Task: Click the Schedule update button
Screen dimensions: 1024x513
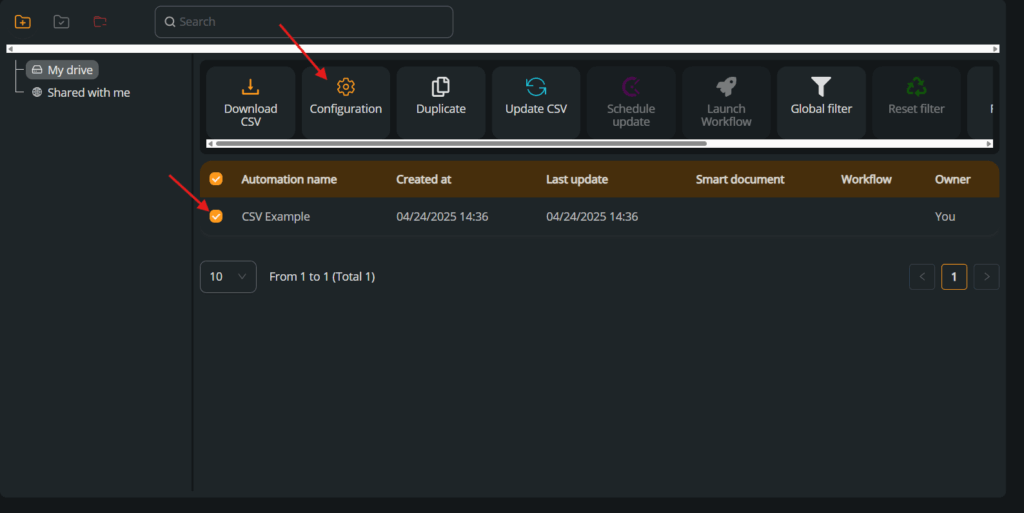Action: click(x=631, y=102)
